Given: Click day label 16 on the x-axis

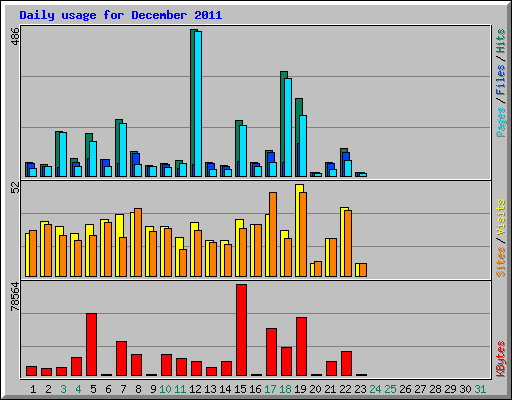Looking at the screenshot, I should (x=255, y=389).
